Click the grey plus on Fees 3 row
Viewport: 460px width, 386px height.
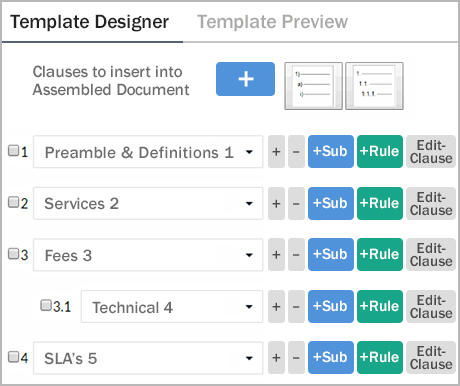(x=276, y=254)
